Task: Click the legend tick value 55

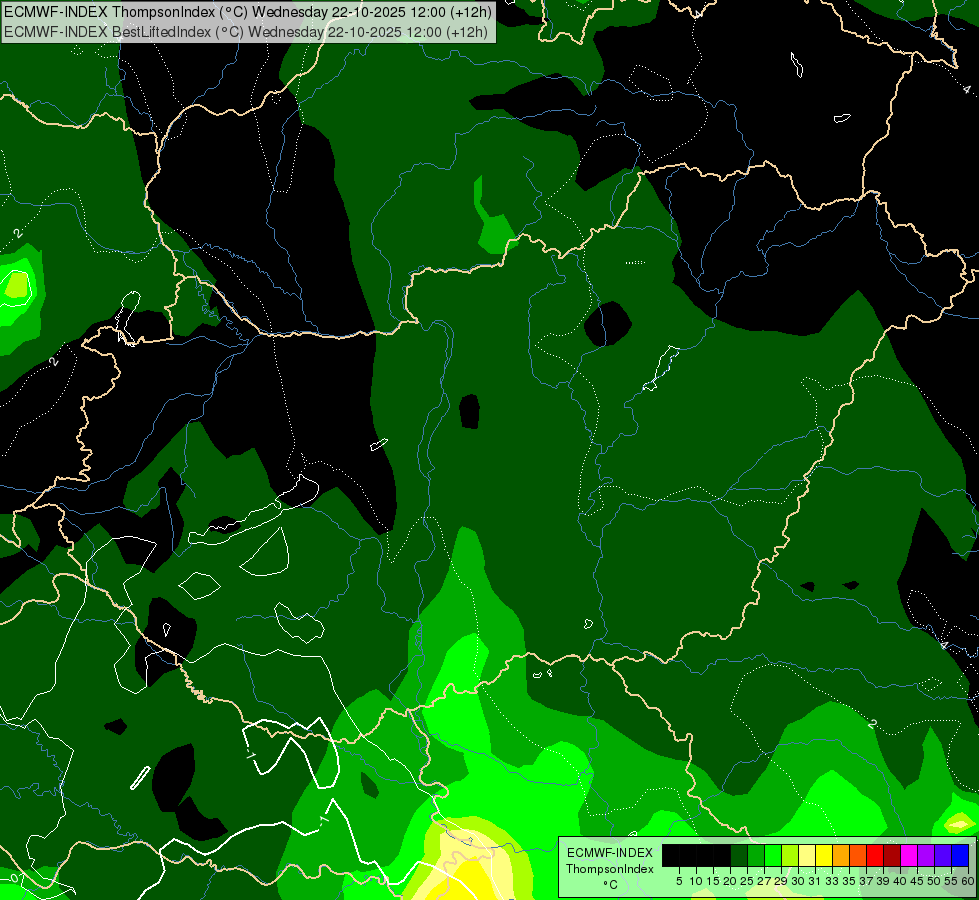Action: coord(951,881)
